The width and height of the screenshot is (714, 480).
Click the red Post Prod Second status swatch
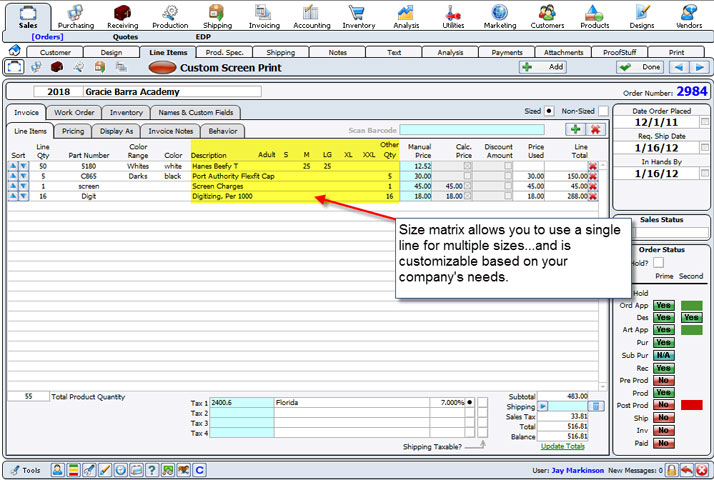[691, 405]
